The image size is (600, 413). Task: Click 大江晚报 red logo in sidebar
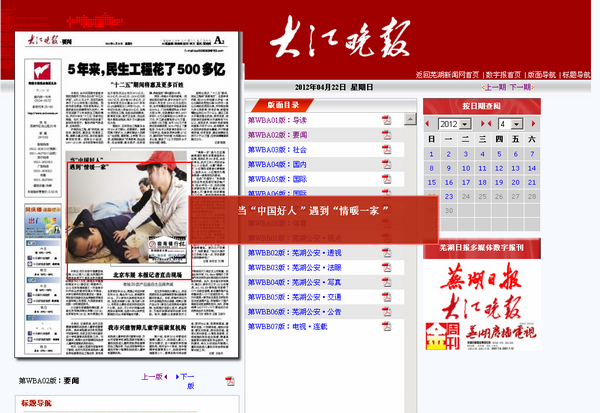[481, 306]
